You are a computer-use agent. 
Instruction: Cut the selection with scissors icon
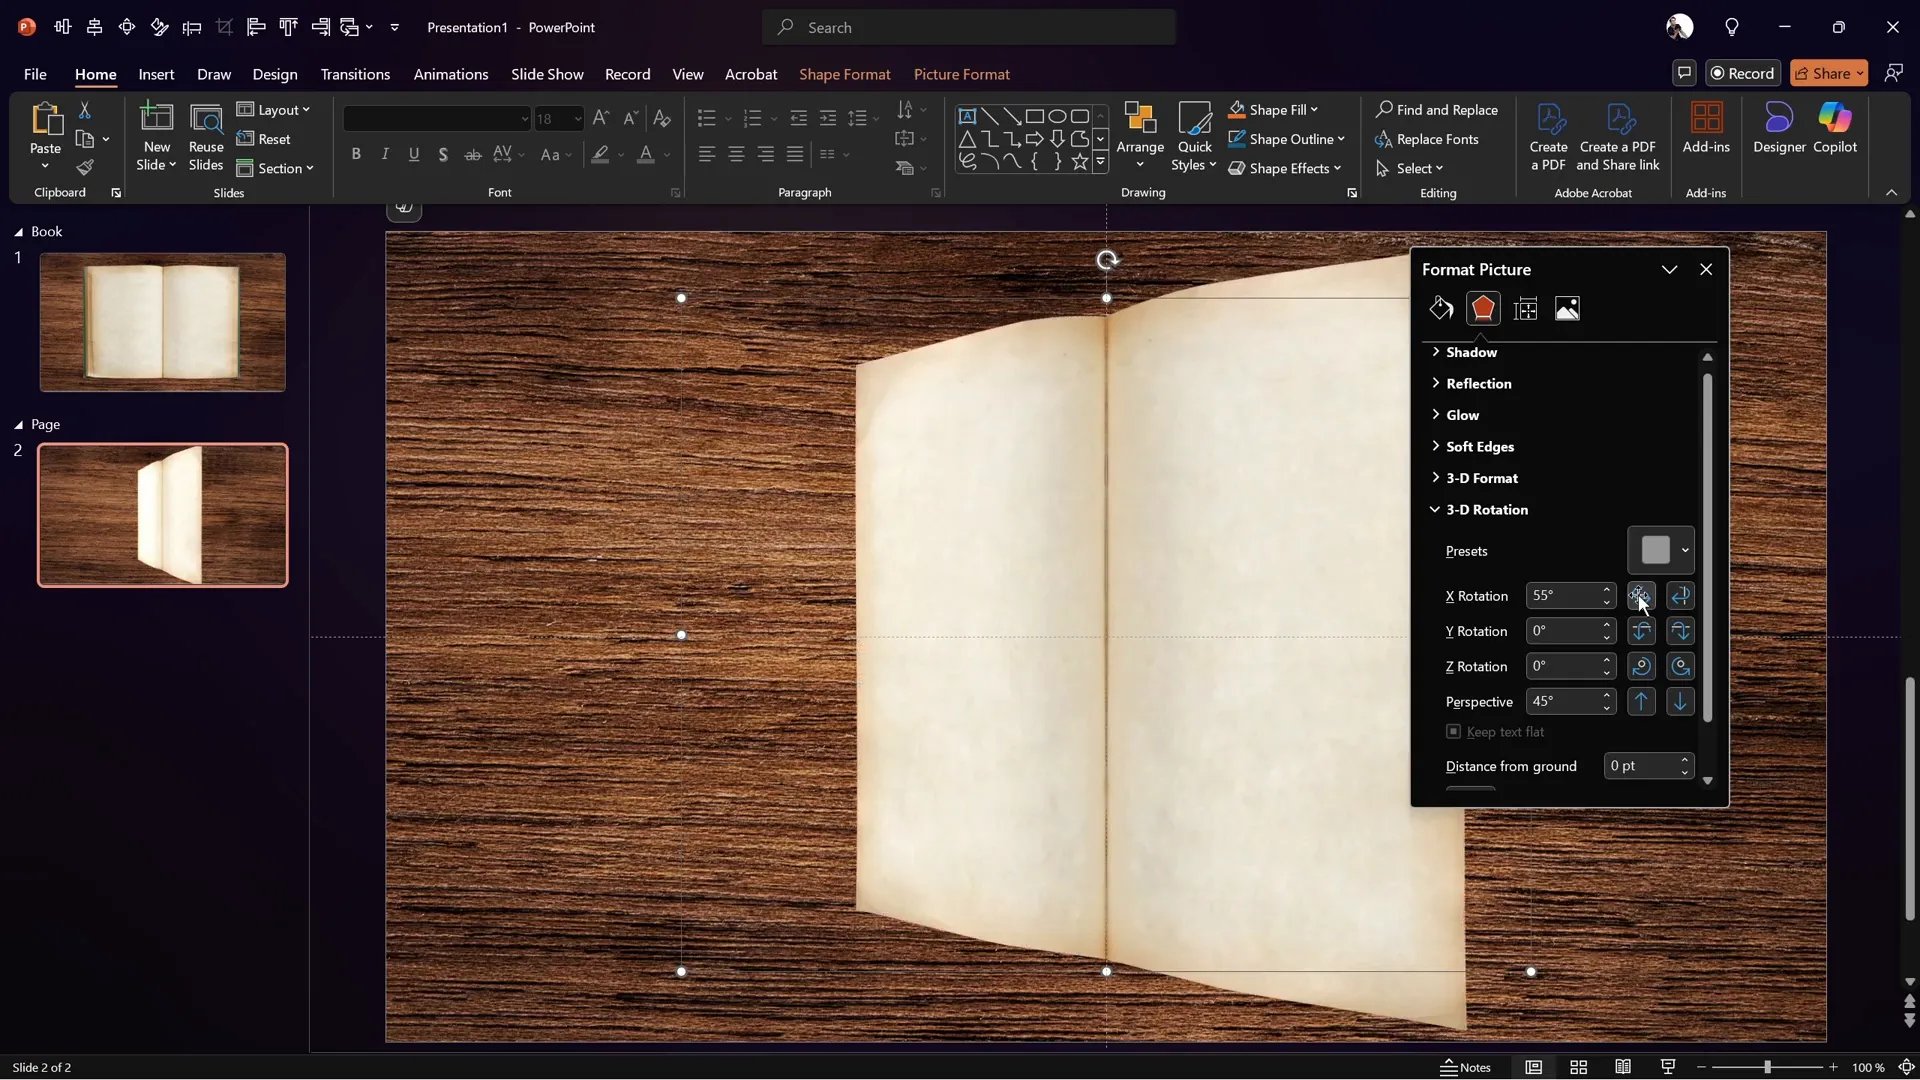pyautogui.click(x=85, y=110)
